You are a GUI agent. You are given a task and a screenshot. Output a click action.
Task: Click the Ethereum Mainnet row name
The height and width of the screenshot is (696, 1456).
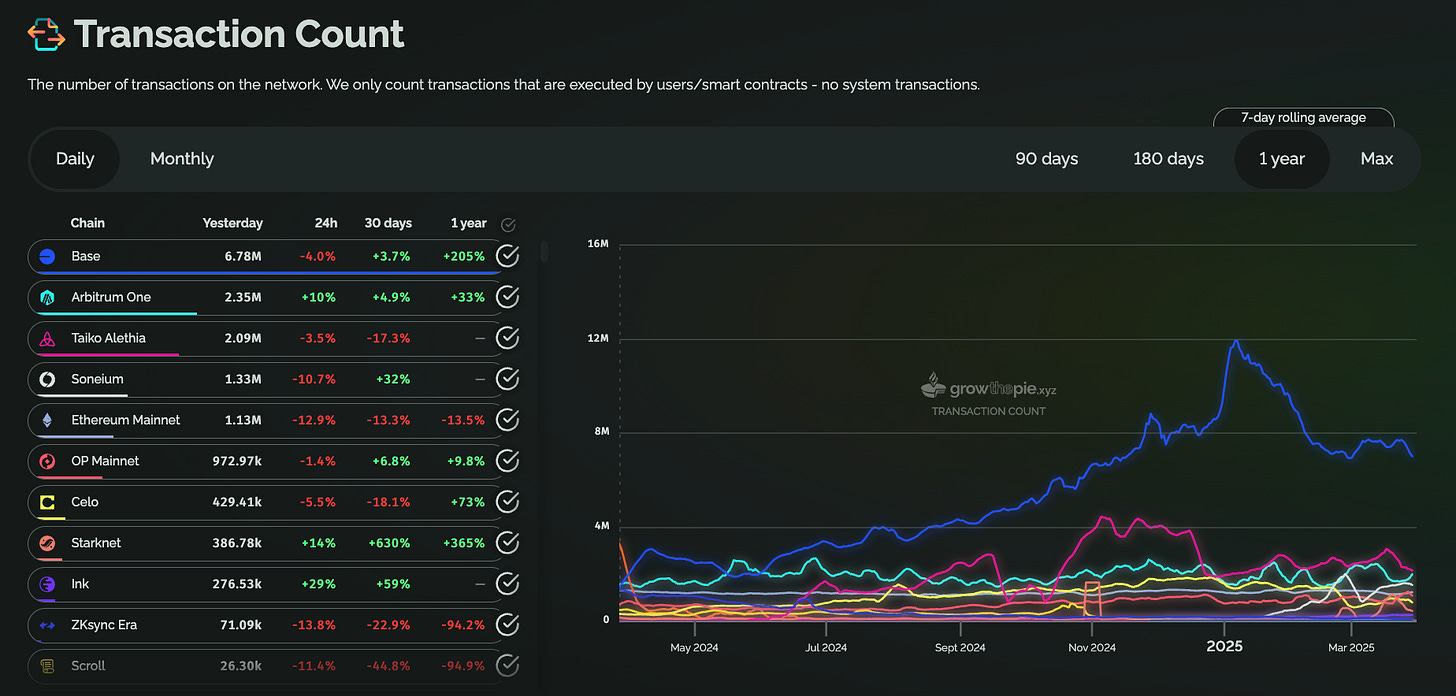126,420
